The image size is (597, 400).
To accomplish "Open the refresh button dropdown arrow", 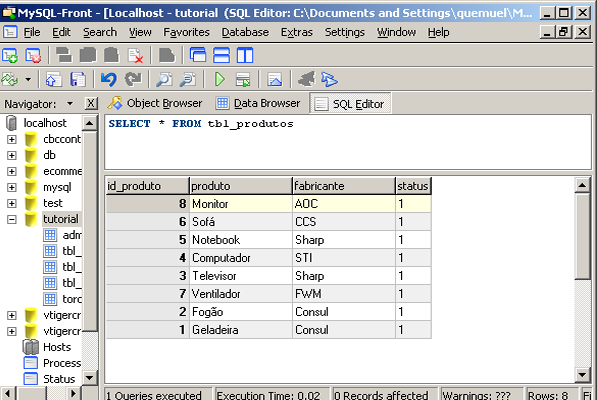I will (x=28, y=80).
